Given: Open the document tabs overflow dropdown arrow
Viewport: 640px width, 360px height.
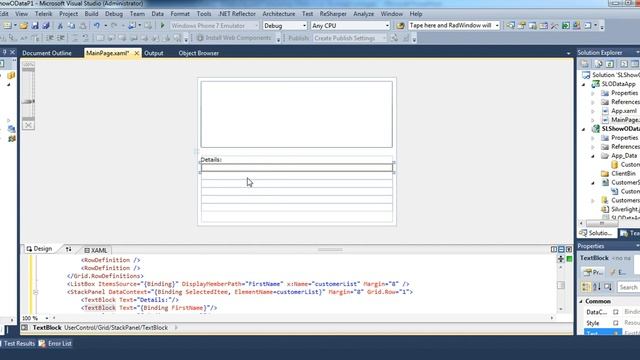Looking at the screenshot, I should (x=568, y=53).
